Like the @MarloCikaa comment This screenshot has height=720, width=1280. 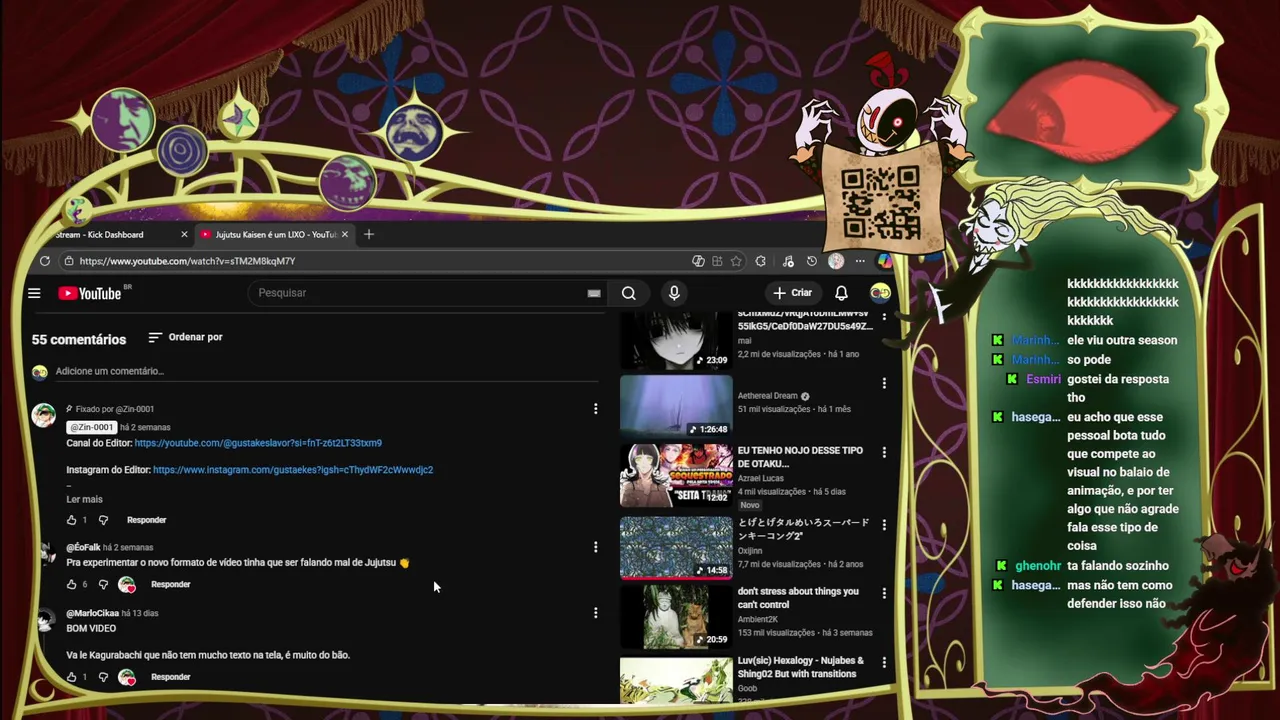pyautogui.click(x=71, y=677)
